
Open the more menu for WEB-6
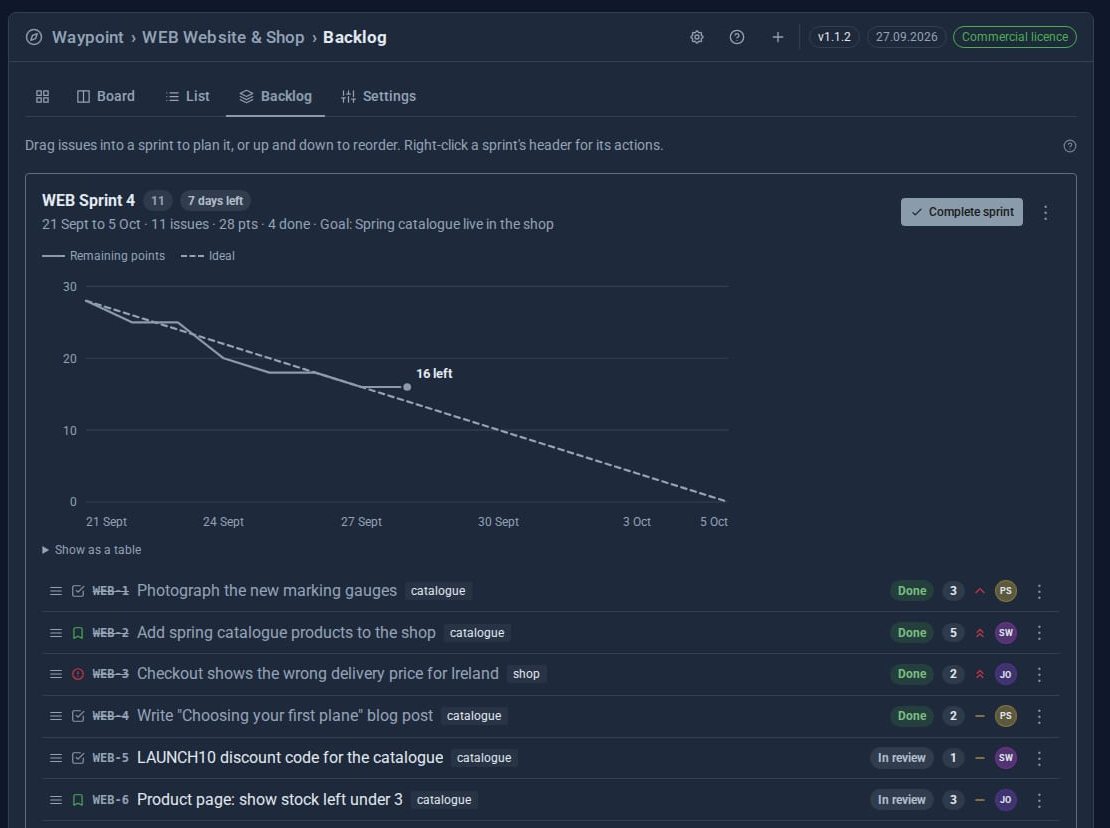pos(1039,800)
